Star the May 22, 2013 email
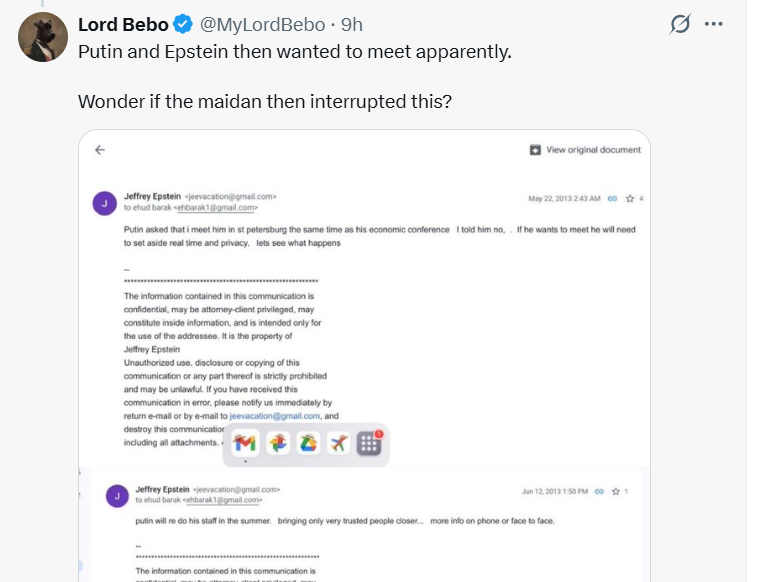761x582 pixels. 630,199
